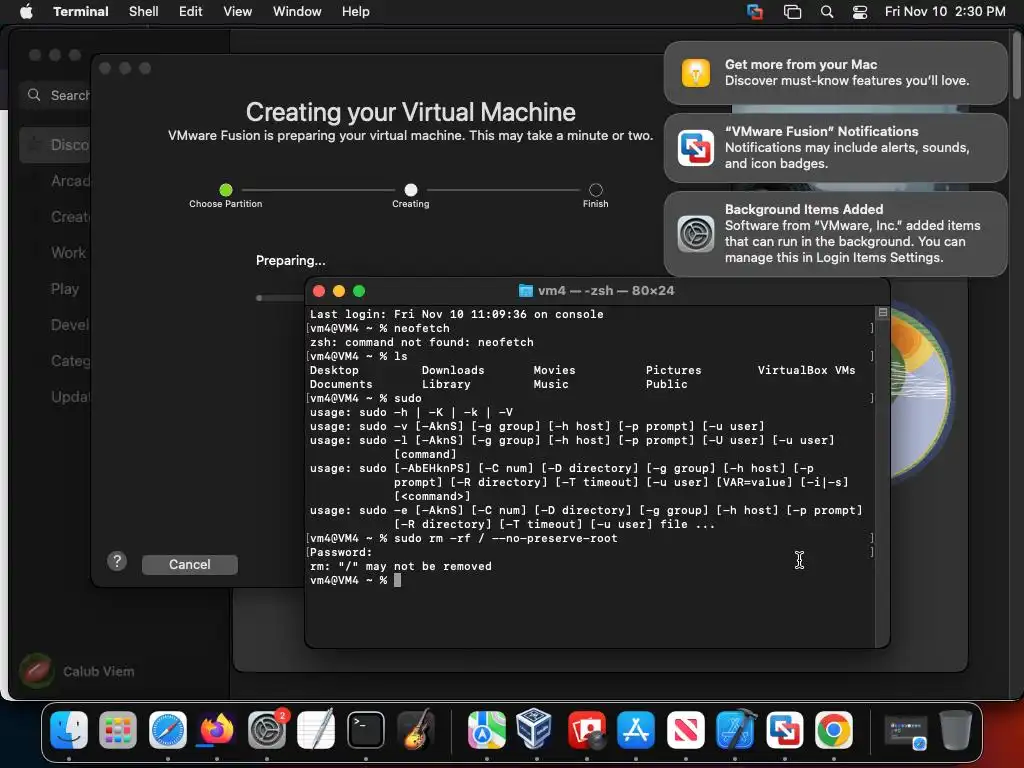The width and height of the screenshot is (1024, 768).
Task: Click the VMware Fusion menu bar status icon
Action: point(754,12)
